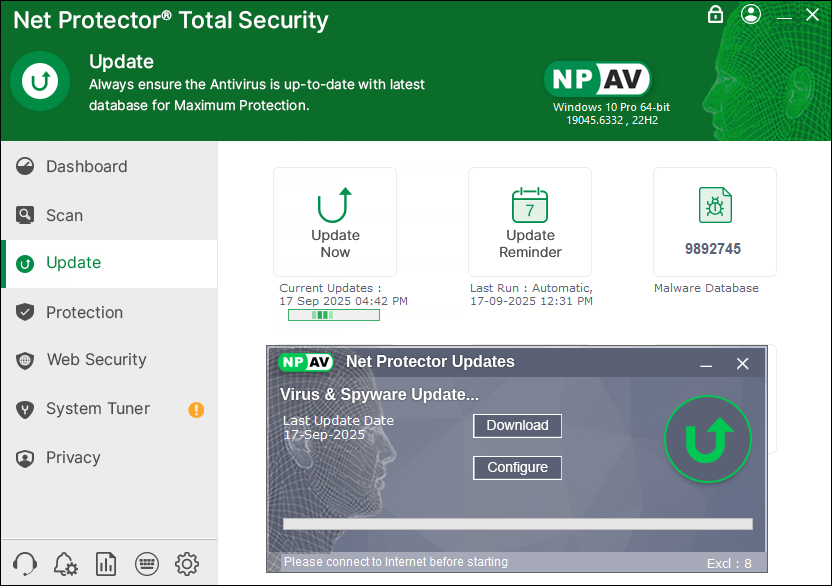The height and width of the screenshot is (587, 832).
Task: Click the update download progress bar
Action: click(x=517, y=523)
